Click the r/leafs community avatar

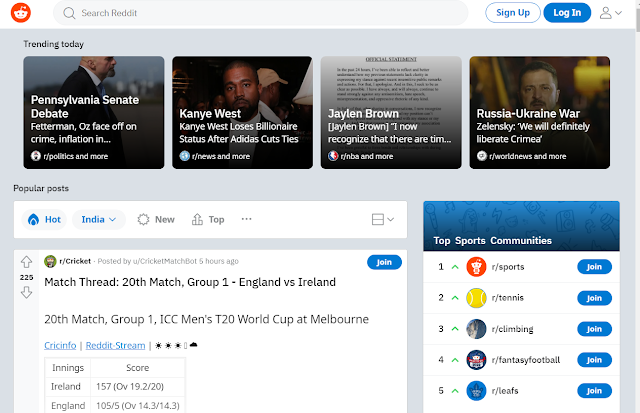476,391
